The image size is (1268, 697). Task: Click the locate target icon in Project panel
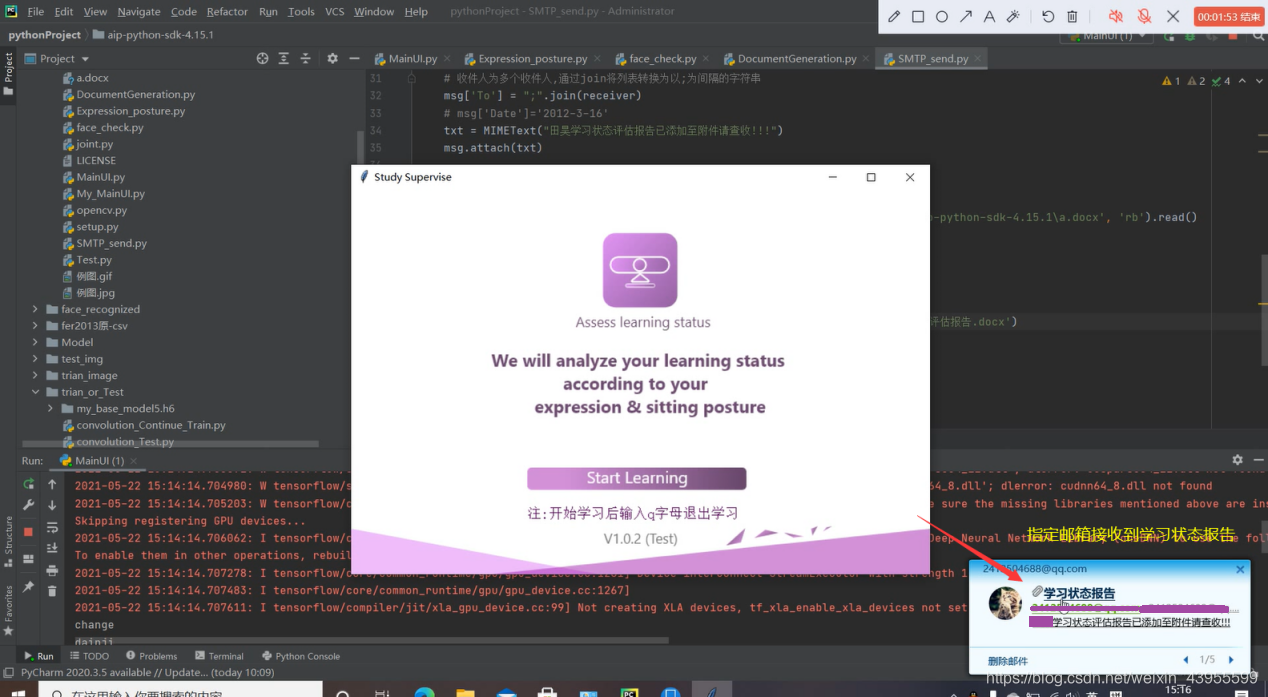262,58
